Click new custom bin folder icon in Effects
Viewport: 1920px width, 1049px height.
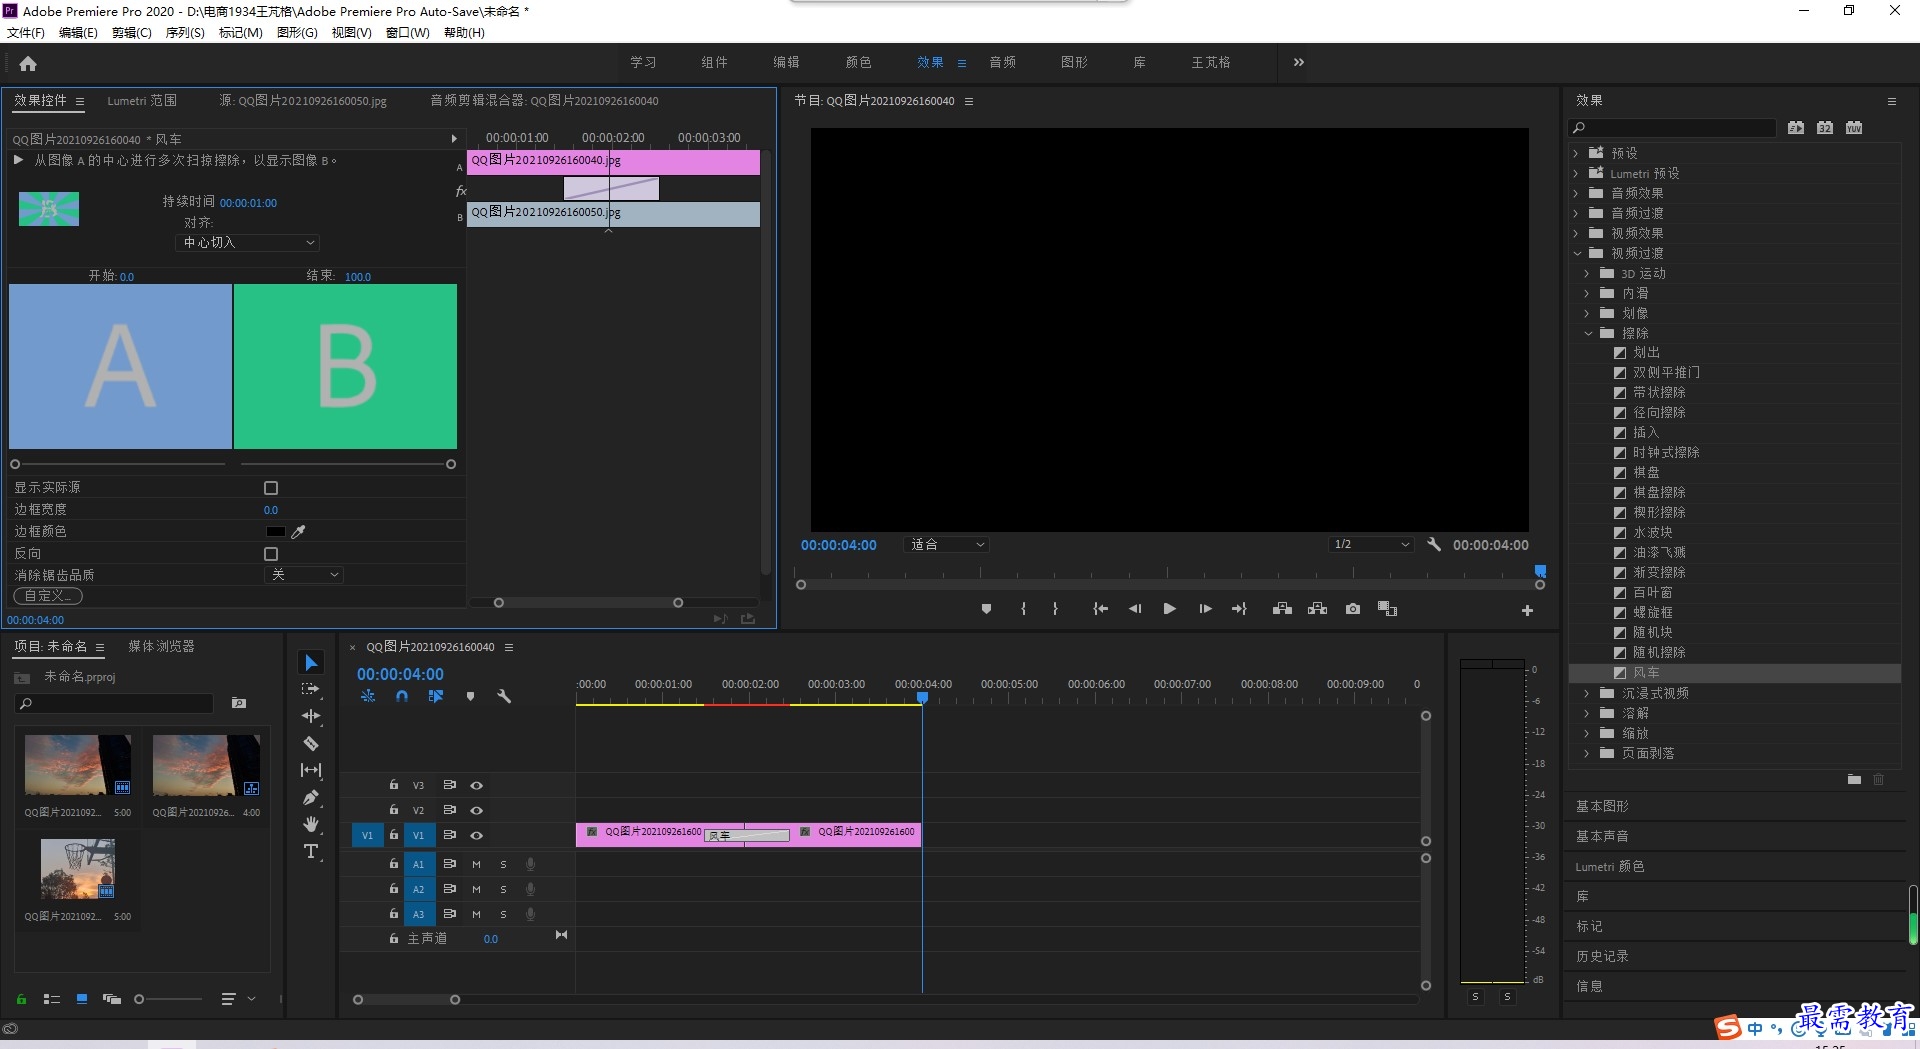tap(1854, 779)
